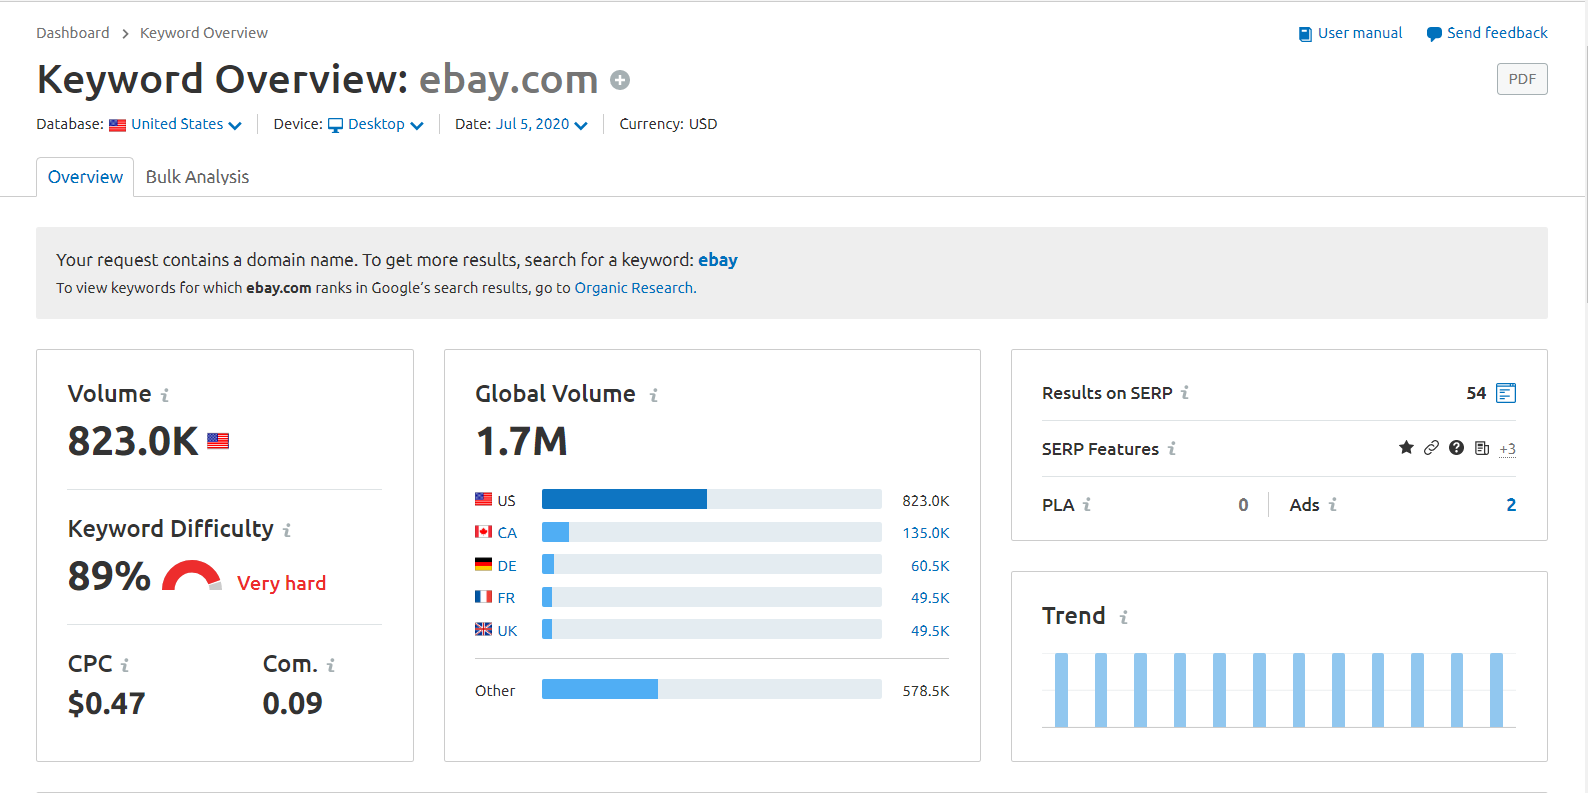Screen dimensions: 1588x793
Task: Click the CA volume value 135.0K
Action: [x=926, y=533]
